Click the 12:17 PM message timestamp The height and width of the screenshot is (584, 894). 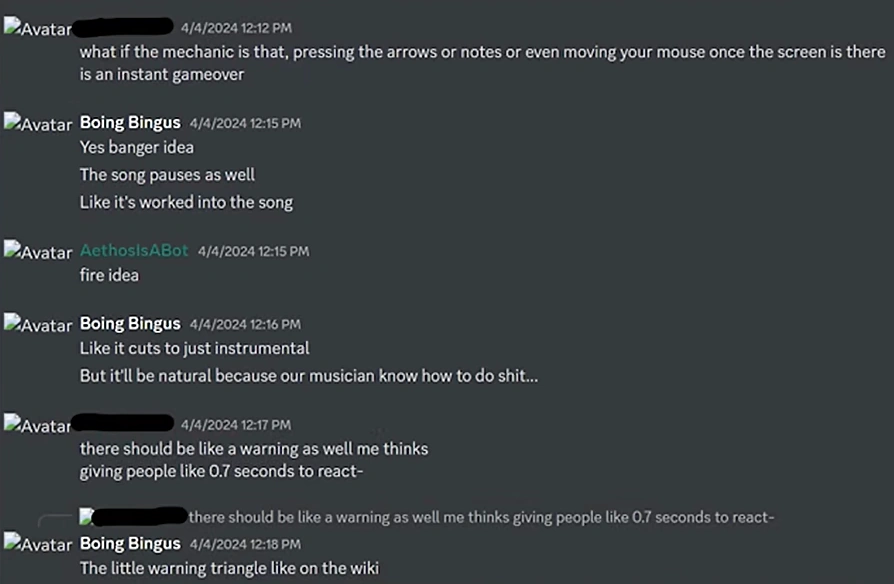(x=236, y=425)
